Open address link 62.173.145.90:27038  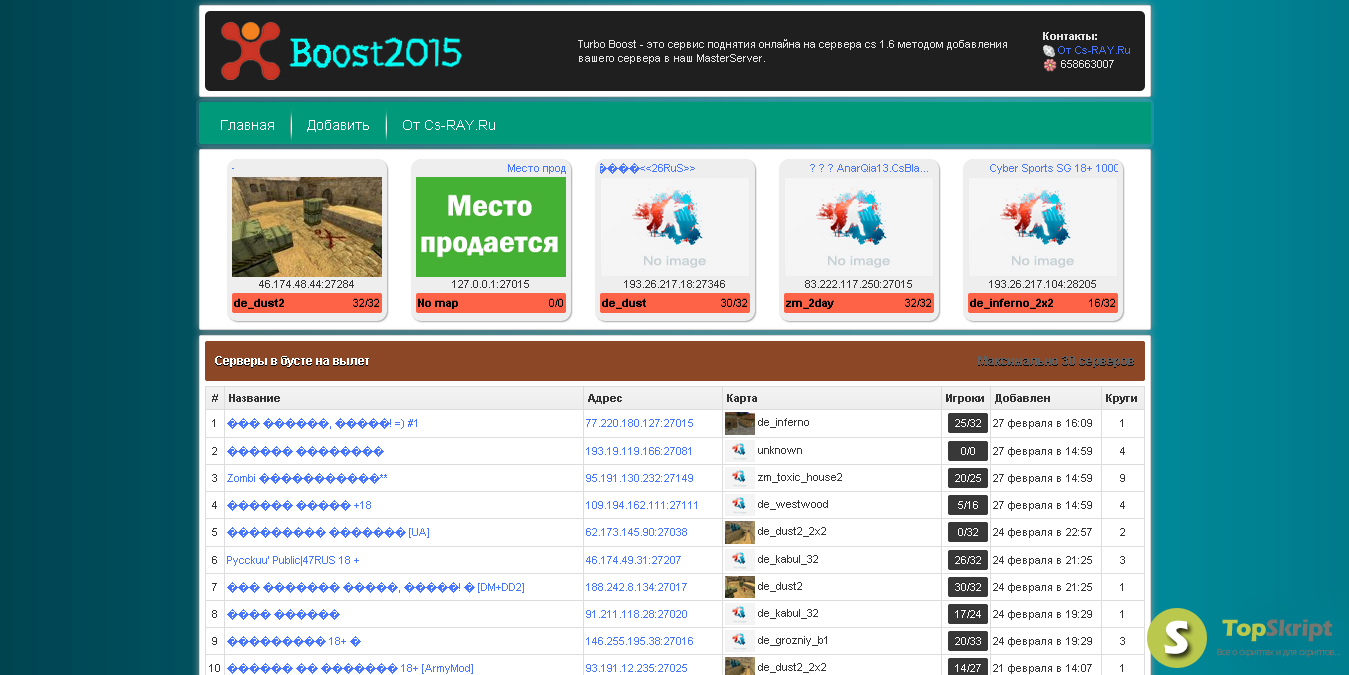tap(636, 532)
